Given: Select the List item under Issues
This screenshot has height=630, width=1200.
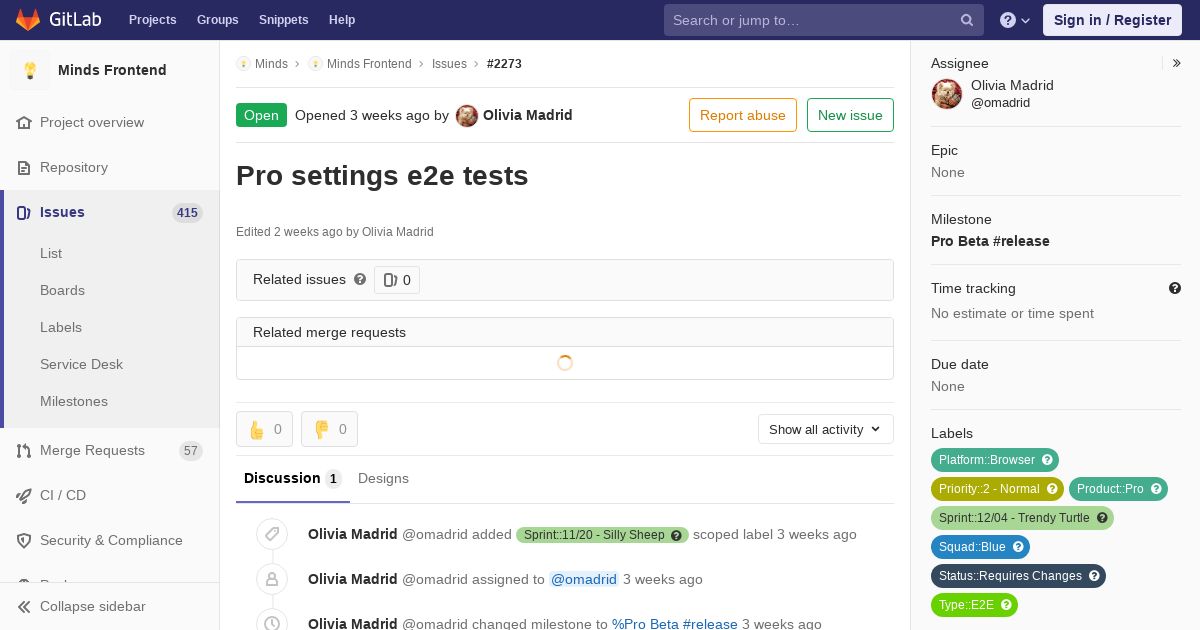Looking at the screenshot, I should [x=51, y=254].
